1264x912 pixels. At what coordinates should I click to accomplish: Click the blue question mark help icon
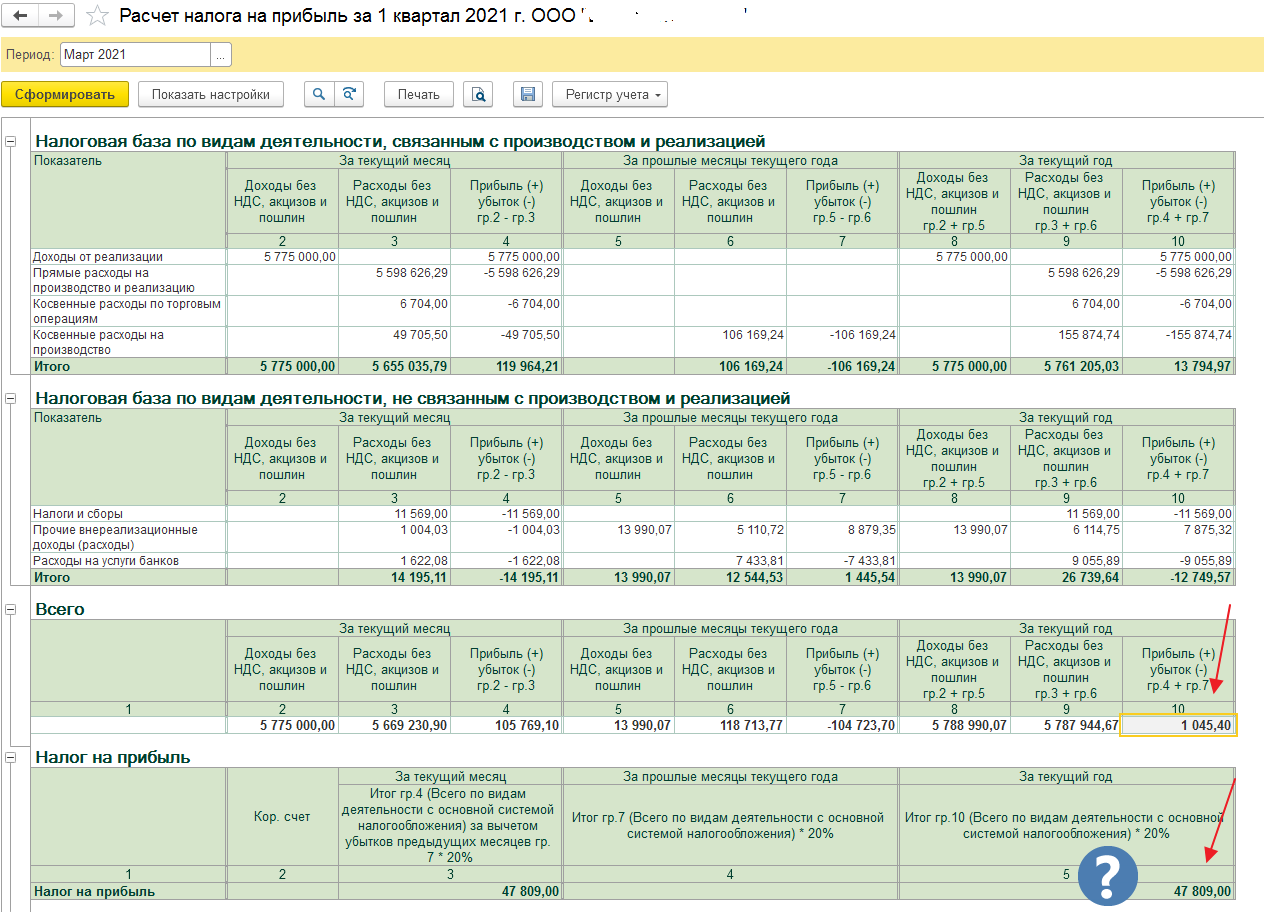[x=1107, y=876]
